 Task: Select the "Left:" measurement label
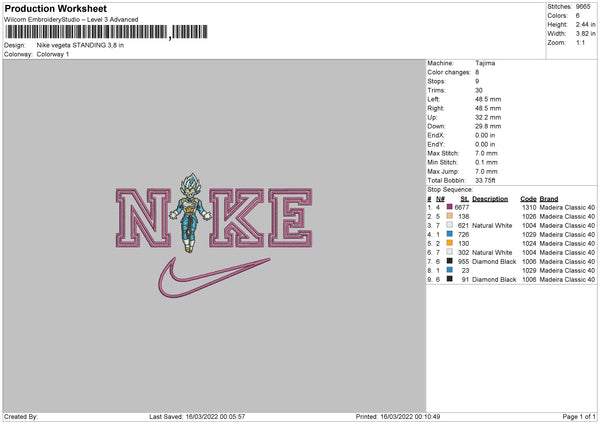(x=434, y=99)
